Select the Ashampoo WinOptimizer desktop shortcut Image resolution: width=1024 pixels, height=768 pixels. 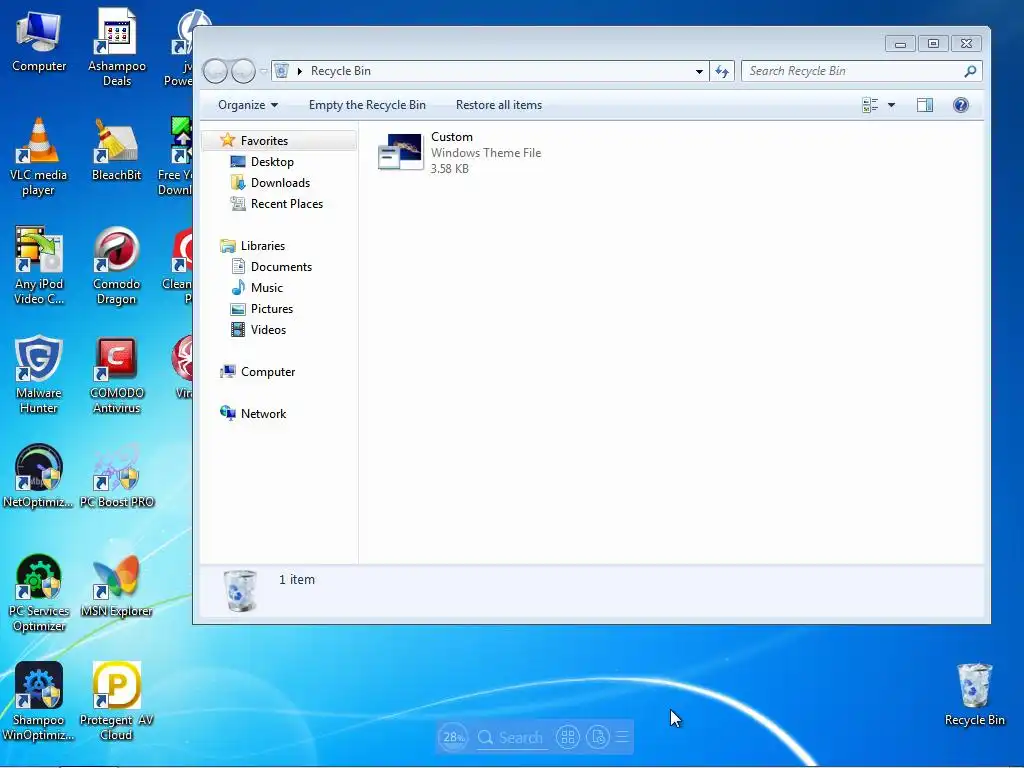(39, 703)
